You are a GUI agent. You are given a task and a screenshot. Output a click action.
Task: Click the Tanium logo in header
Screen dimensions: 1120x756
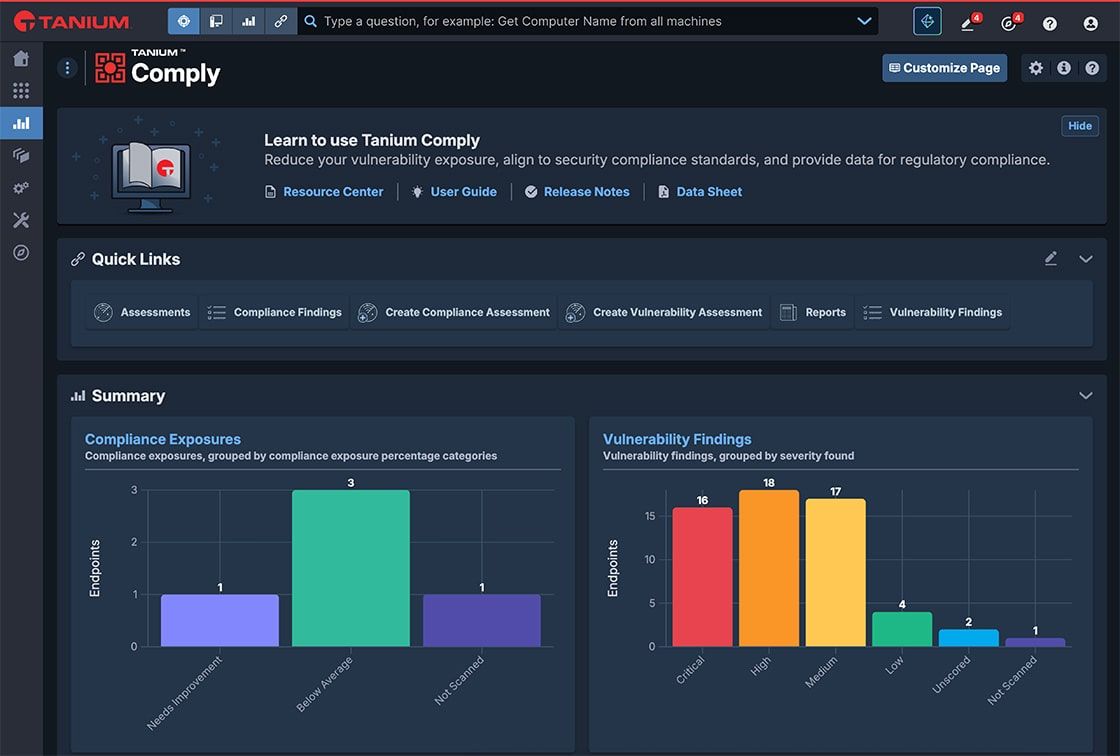pos(71,21)
